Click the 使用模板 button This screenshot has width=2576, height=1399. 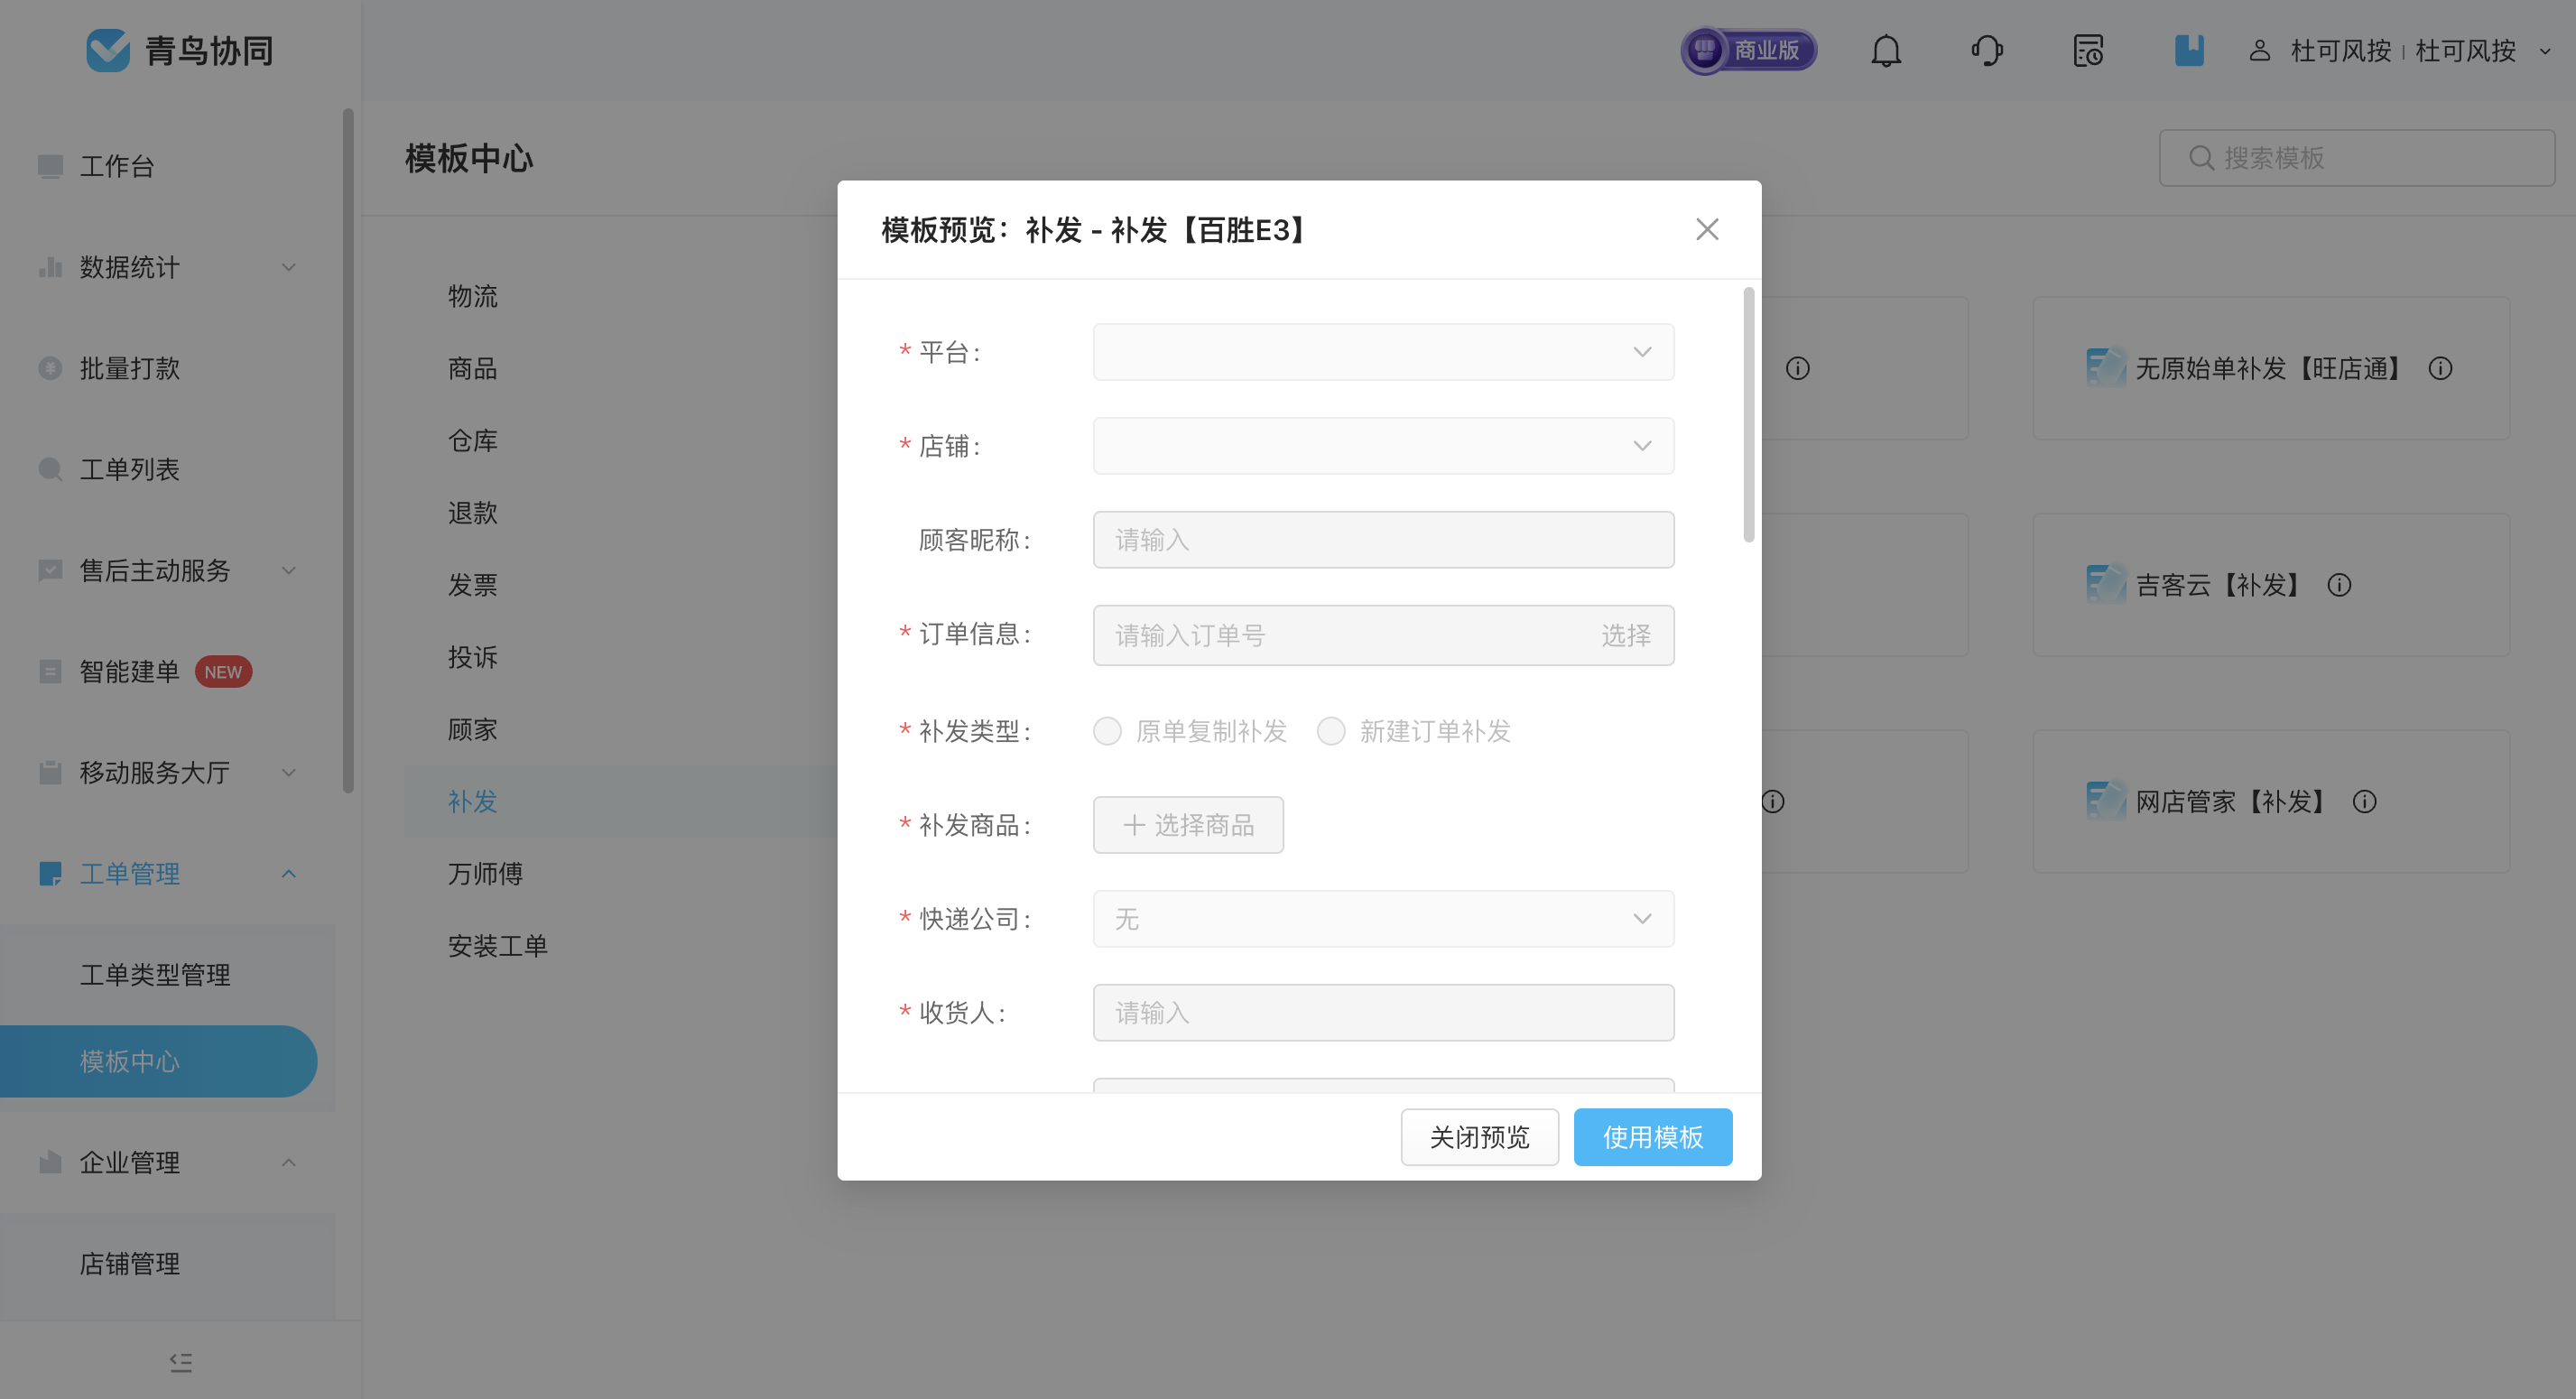1652,1137
